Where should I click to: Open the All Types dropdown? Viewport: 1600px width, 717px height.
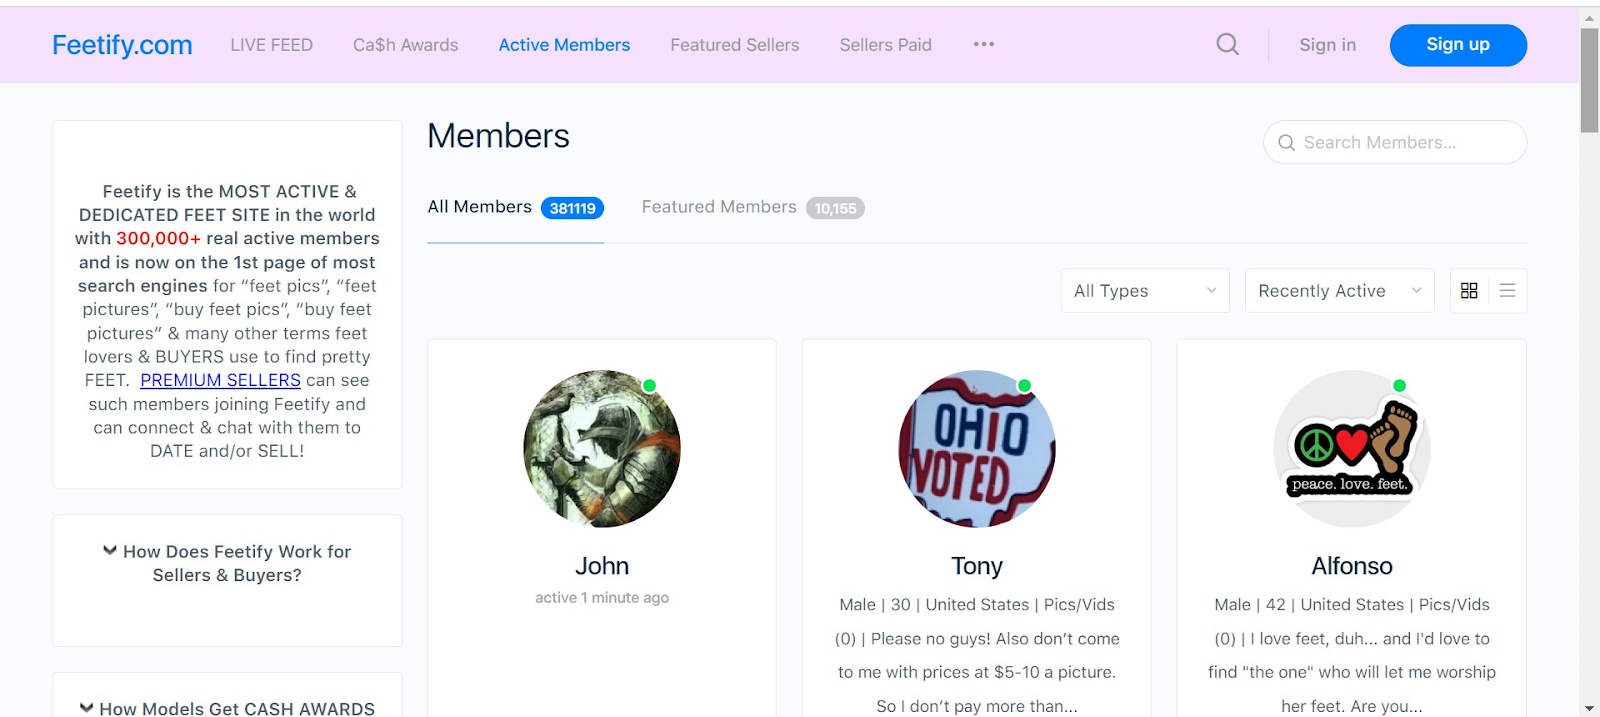point(1145,291)
